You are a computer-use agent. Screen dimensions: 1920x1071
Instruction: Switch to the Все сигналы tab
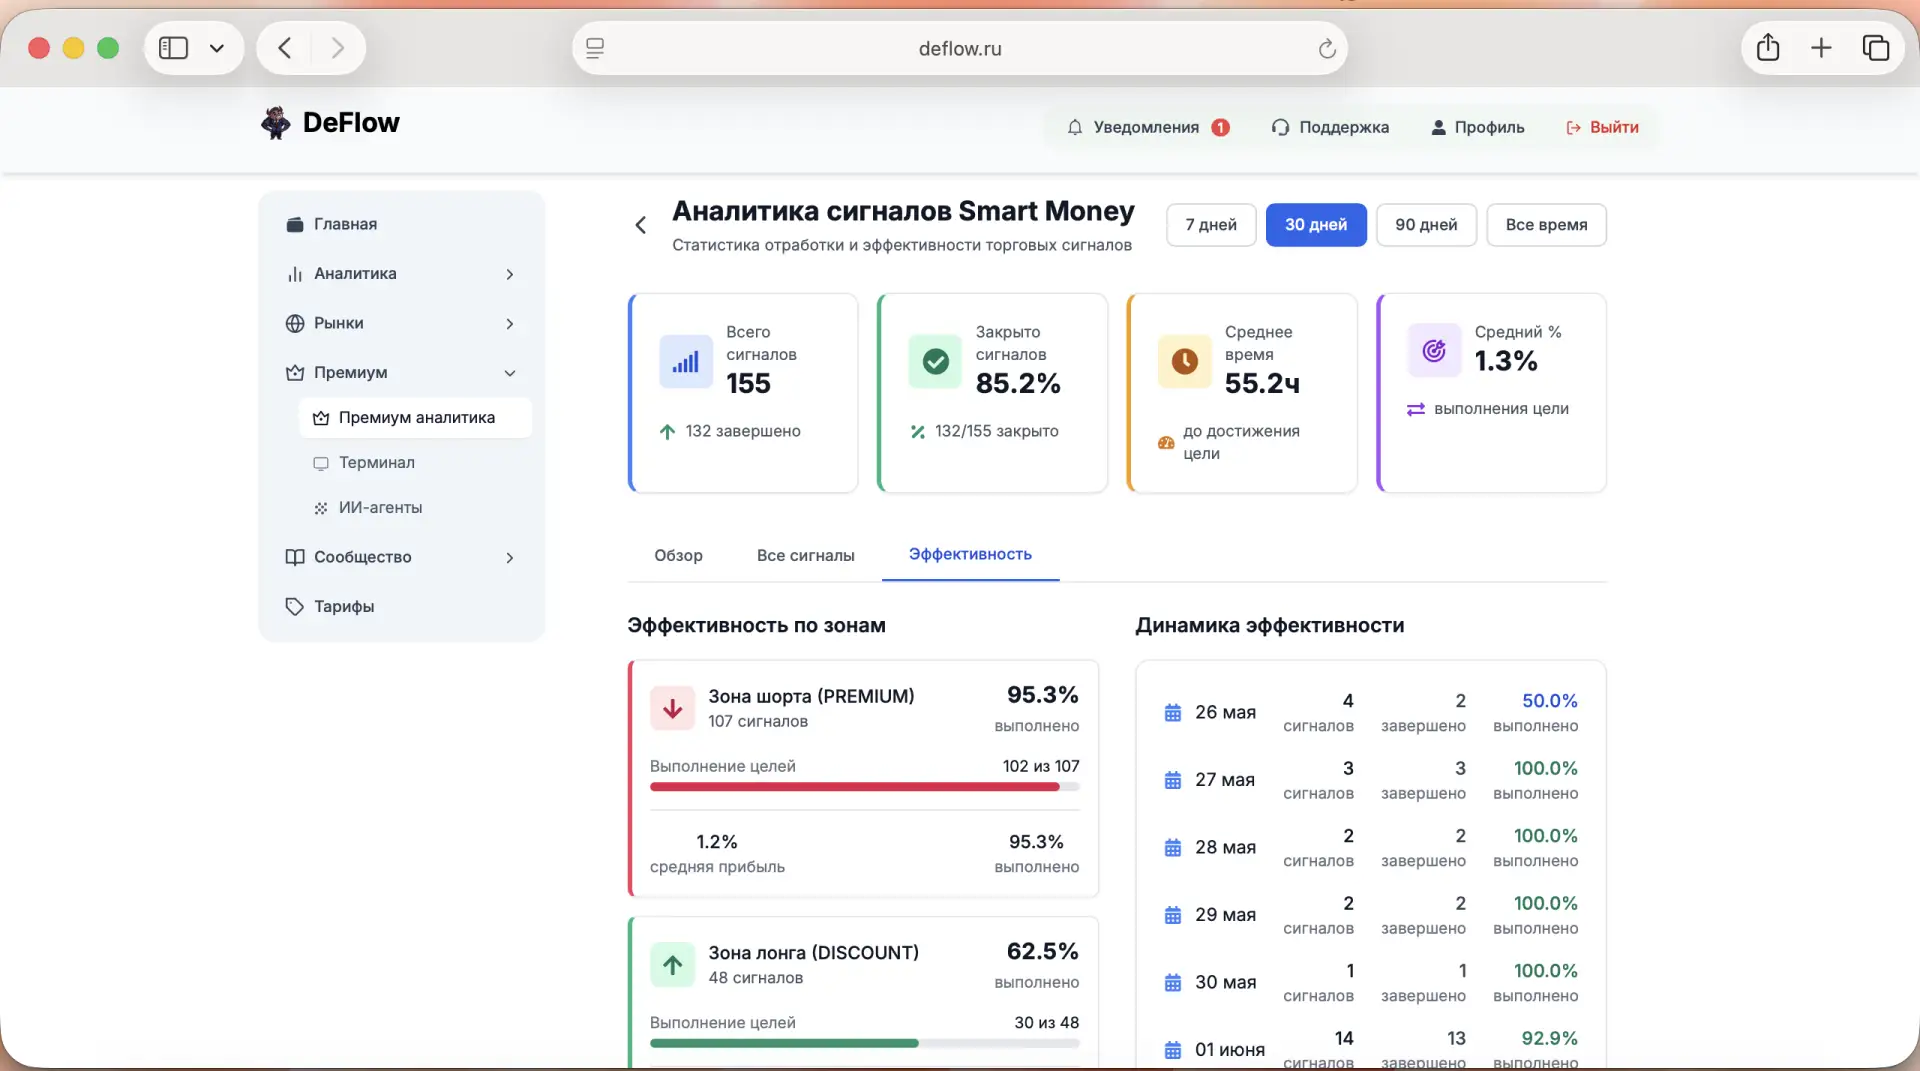[805, 555]
